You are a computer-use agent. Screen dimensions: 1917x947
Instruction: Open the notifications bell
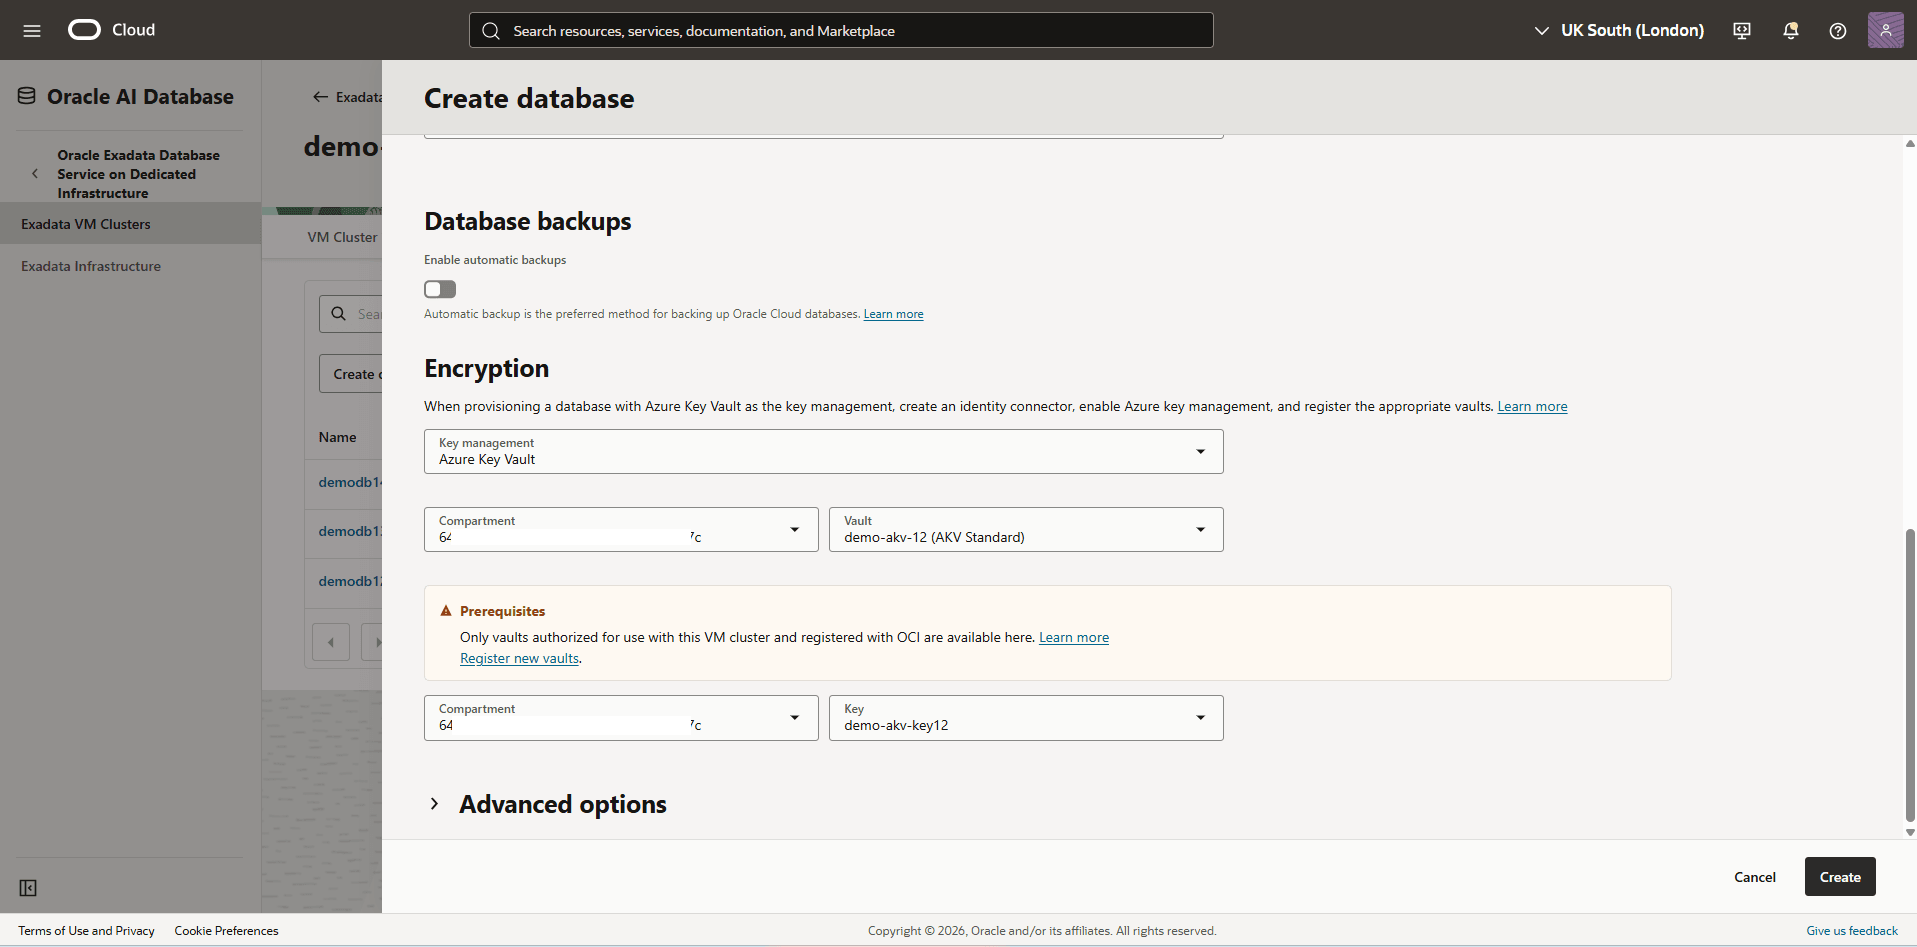(x=1789, y=30)
